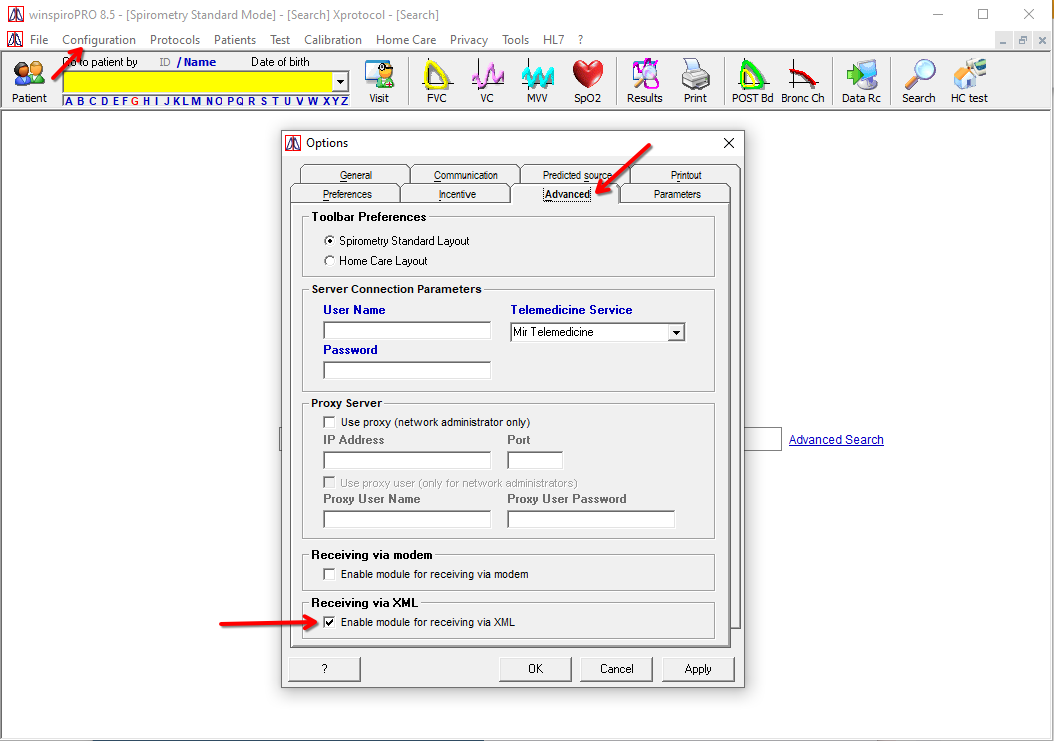Screen dimensions: 1054x741
Task: Click the Apply button
Action: [698, 669]
